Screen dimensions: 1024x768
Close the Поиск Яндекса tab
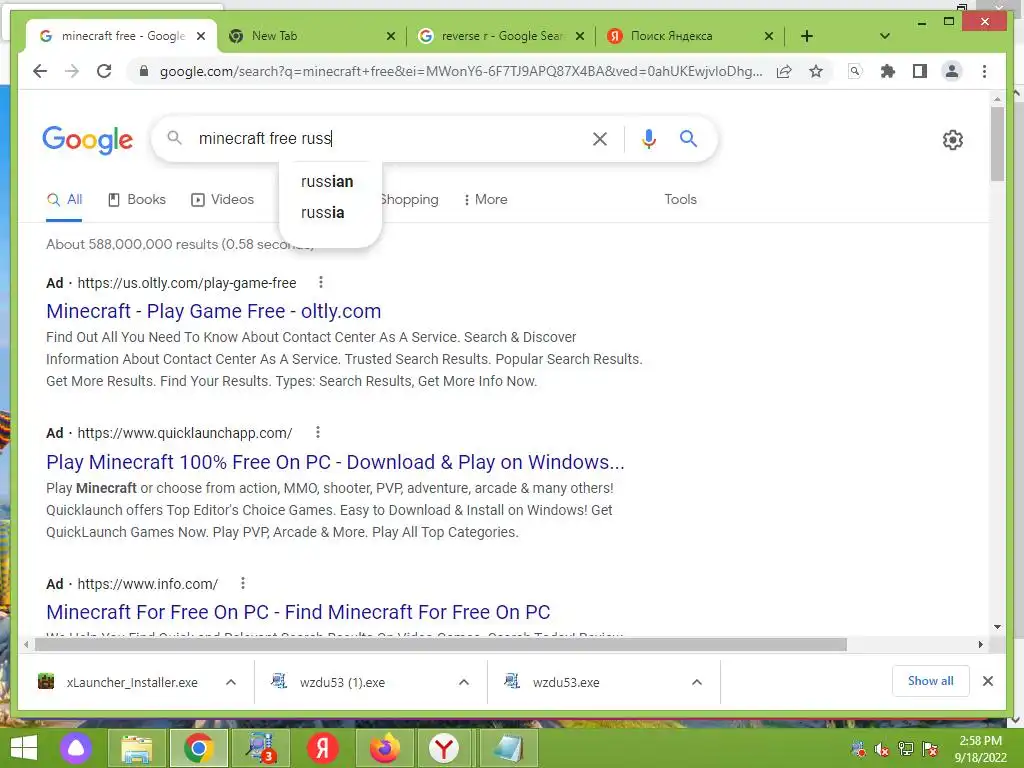[x=769, y=36]
